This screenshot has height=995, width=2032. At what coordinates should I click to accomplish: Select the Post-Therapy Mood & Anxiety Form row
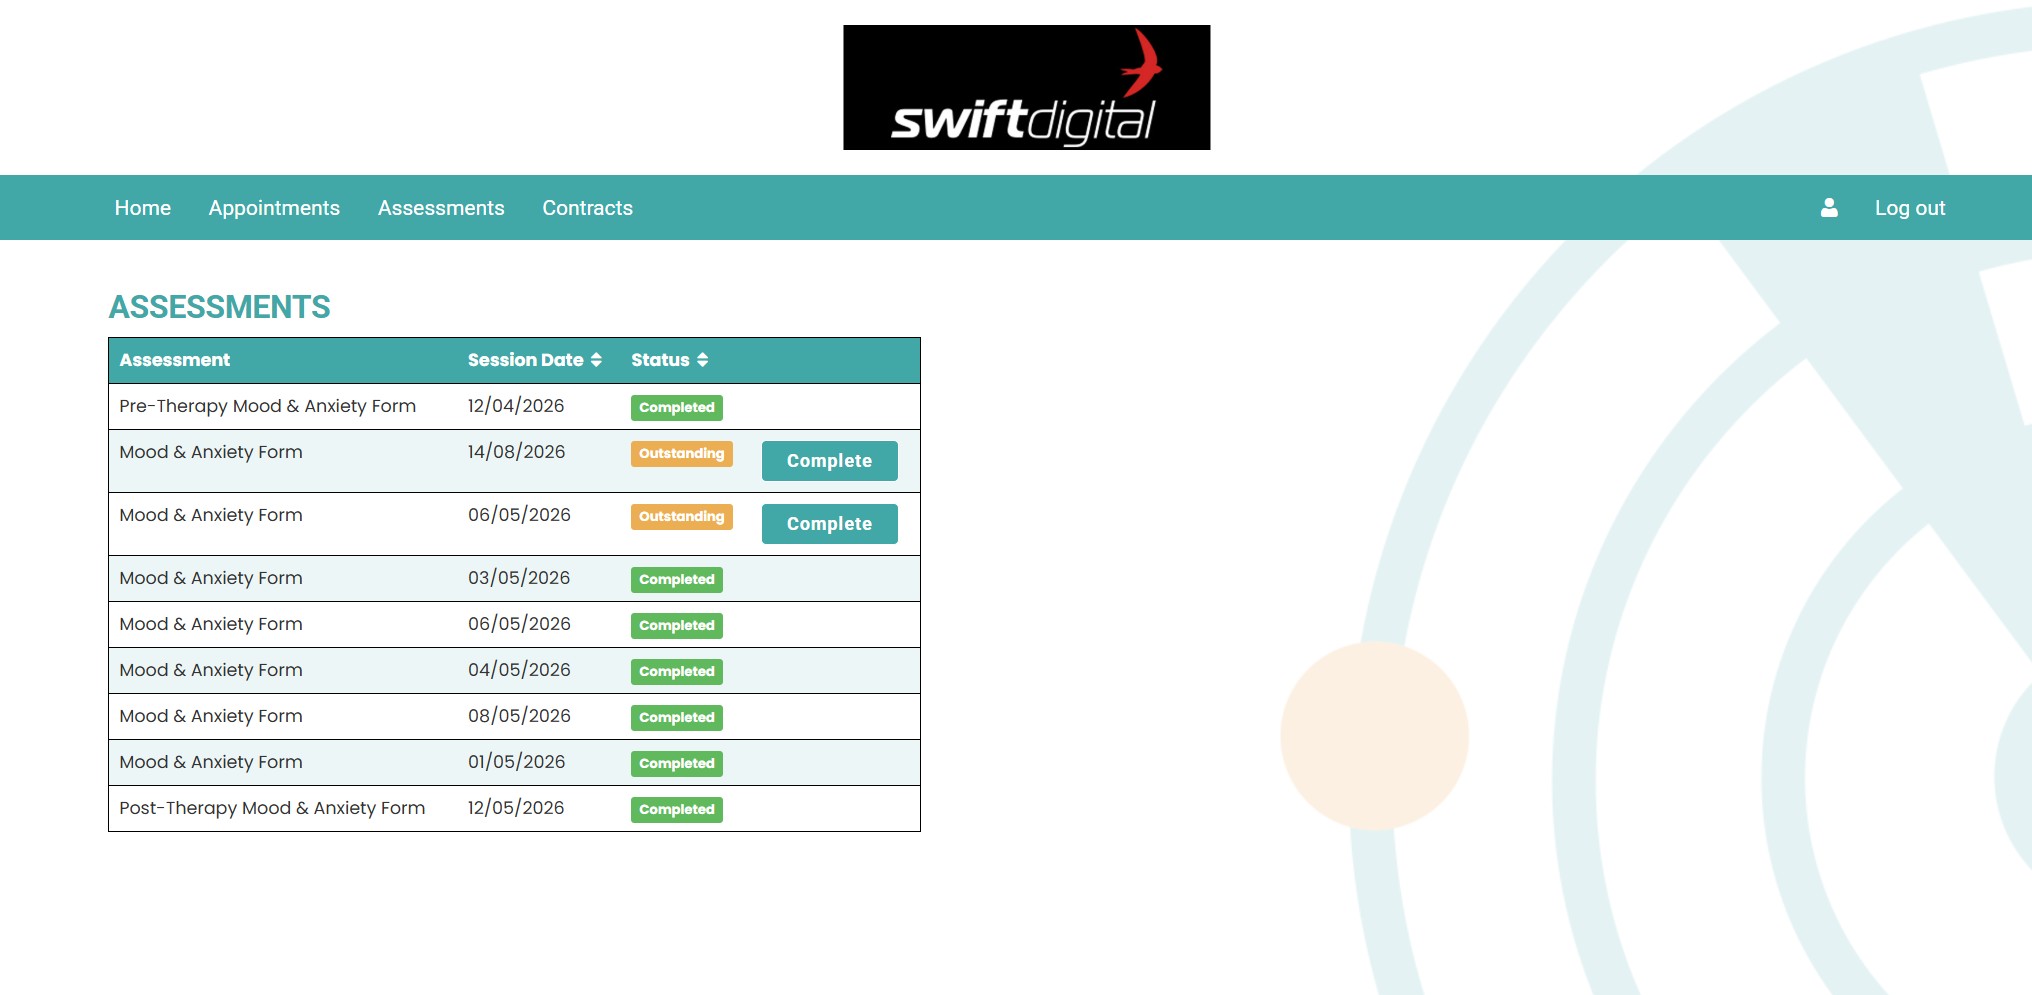pyautogui.click(x=514, y=809)
